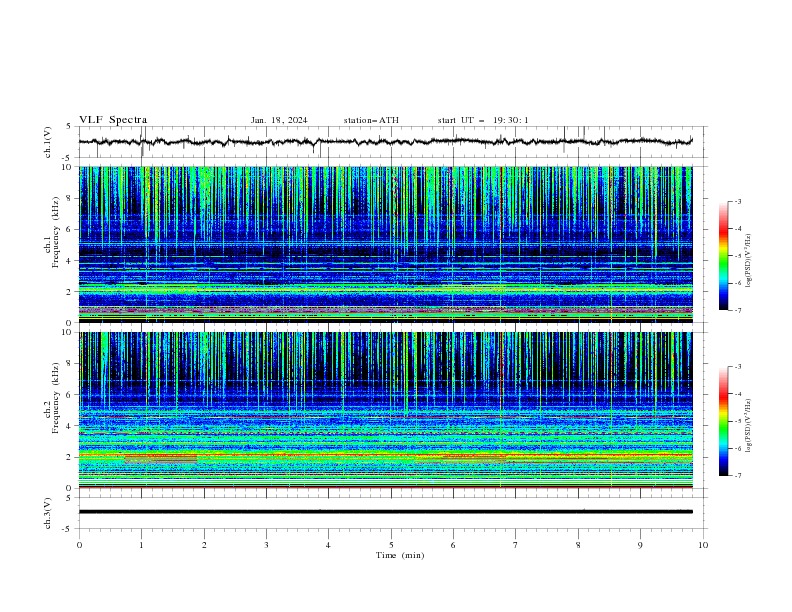Viewport: 792px width, 612px height.
Task: Click the "-3" tick of the ch.1 colorbar
Action: click(x=737, y=201)
